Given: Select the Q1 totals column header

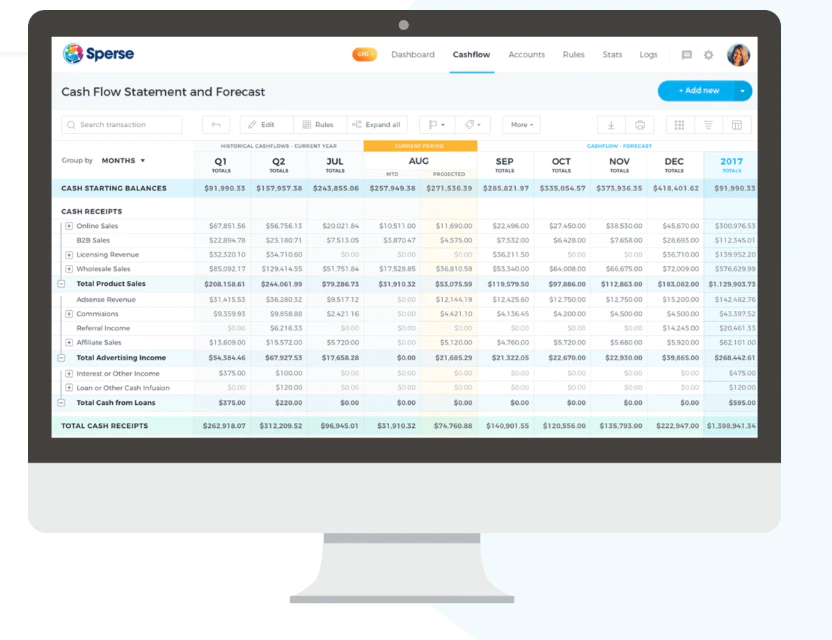Looking at the screenshot, I should pyautogui.click(x=221, y=165).
